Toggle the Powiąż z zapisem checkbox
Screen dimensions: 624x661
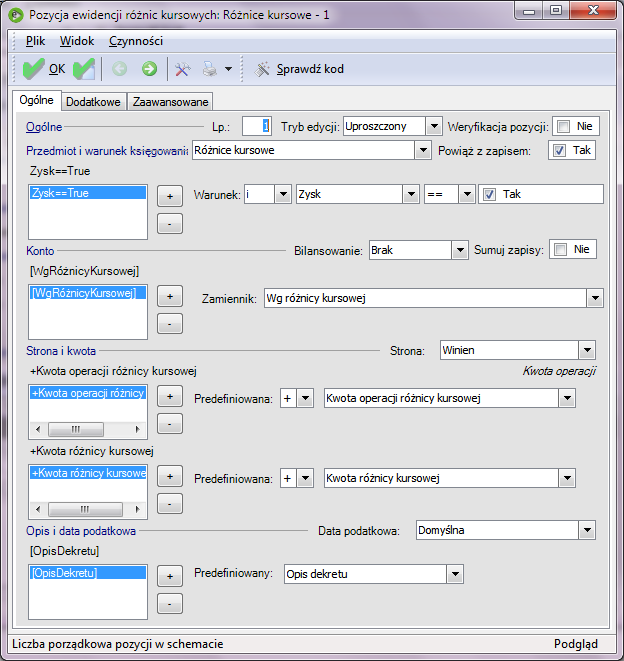click(559, 150)
